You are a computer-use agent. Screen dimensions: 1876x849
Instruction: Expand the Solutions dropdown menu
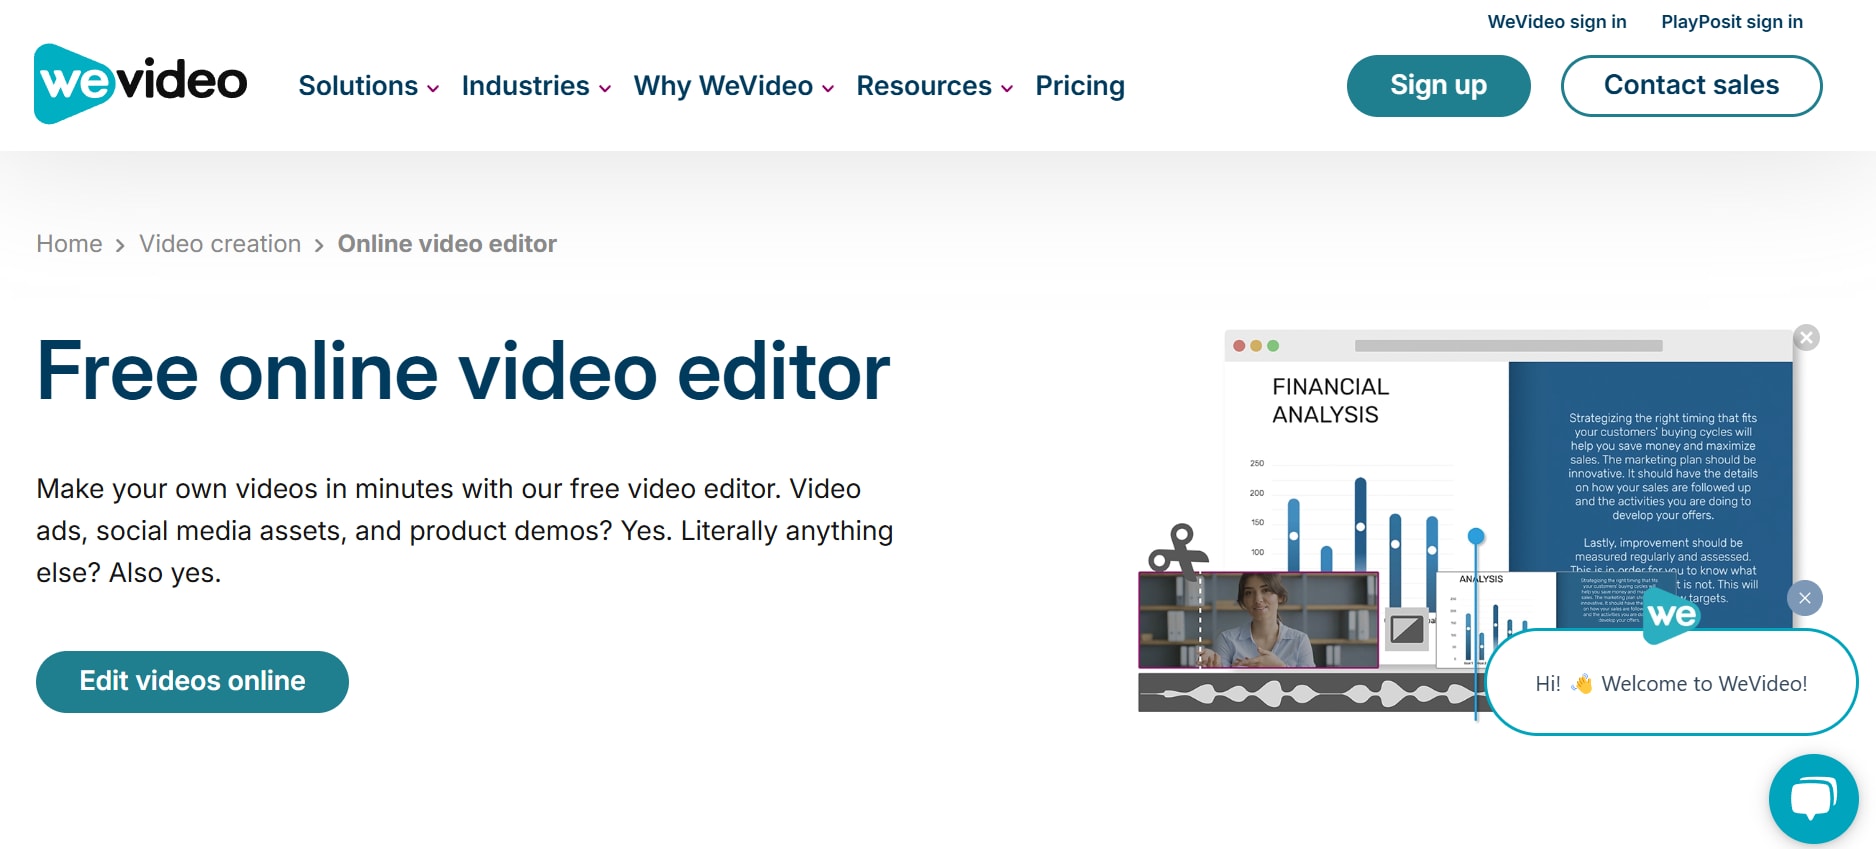[x=369, y=86]
